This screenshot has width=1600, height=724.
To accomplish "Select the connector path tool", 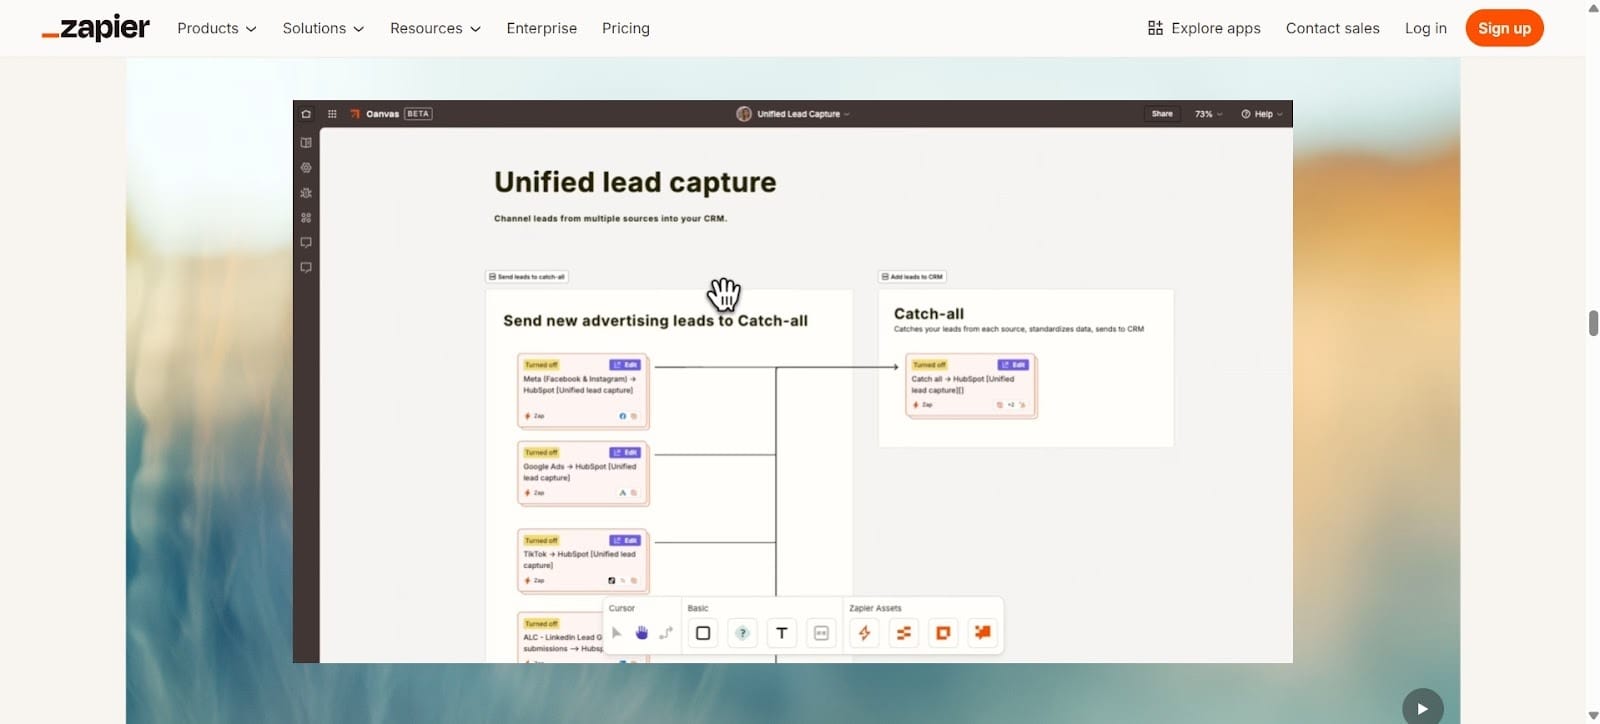I will (x=666, y=633).
